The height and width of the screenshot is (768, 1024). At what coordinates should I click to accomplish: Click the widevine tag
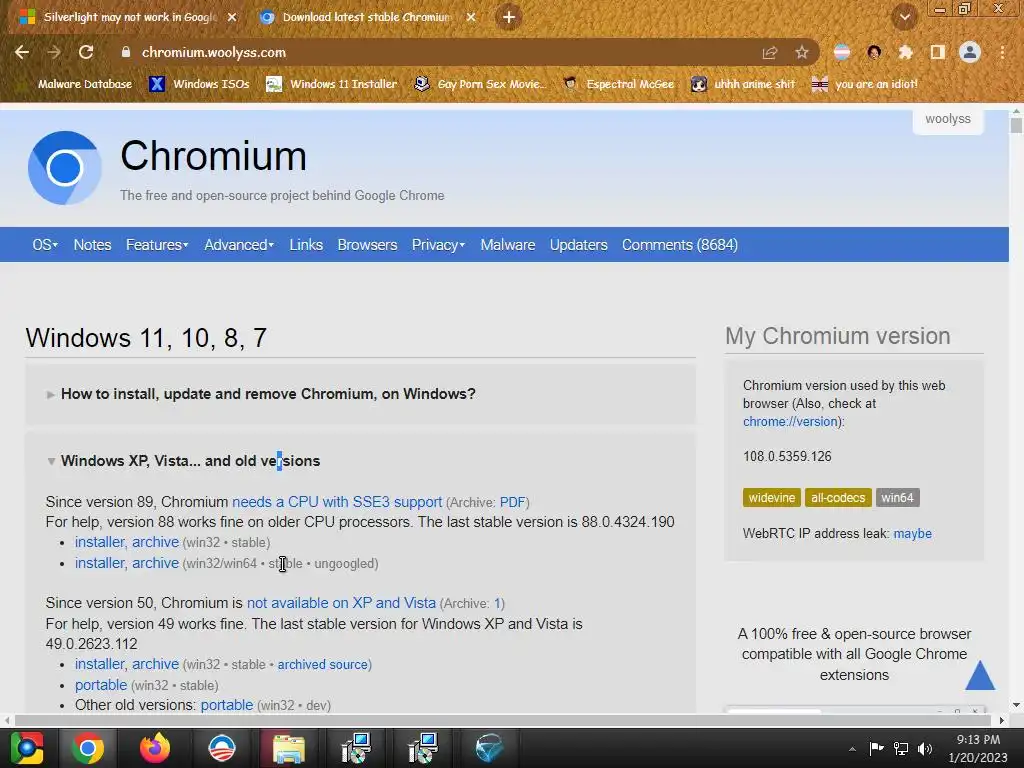point(771,498)
